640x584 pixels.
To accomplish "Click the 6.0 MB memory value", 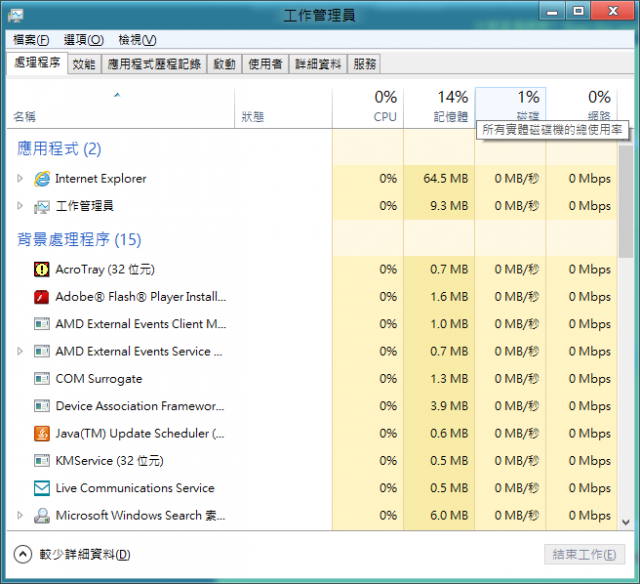I will click(x=449, y=515).
